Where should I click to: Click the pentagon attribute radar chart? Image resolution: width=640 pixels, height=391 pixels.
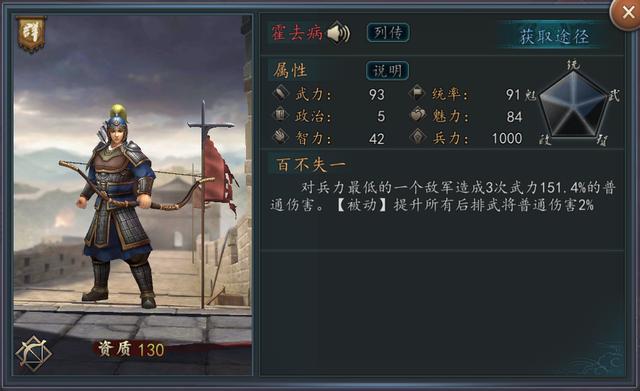click(x=573, y=104)
